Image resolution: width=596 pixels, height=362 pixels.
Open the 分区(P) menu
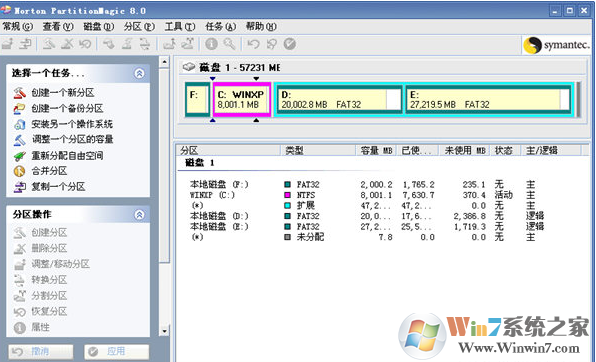click(x=139, y=26)
